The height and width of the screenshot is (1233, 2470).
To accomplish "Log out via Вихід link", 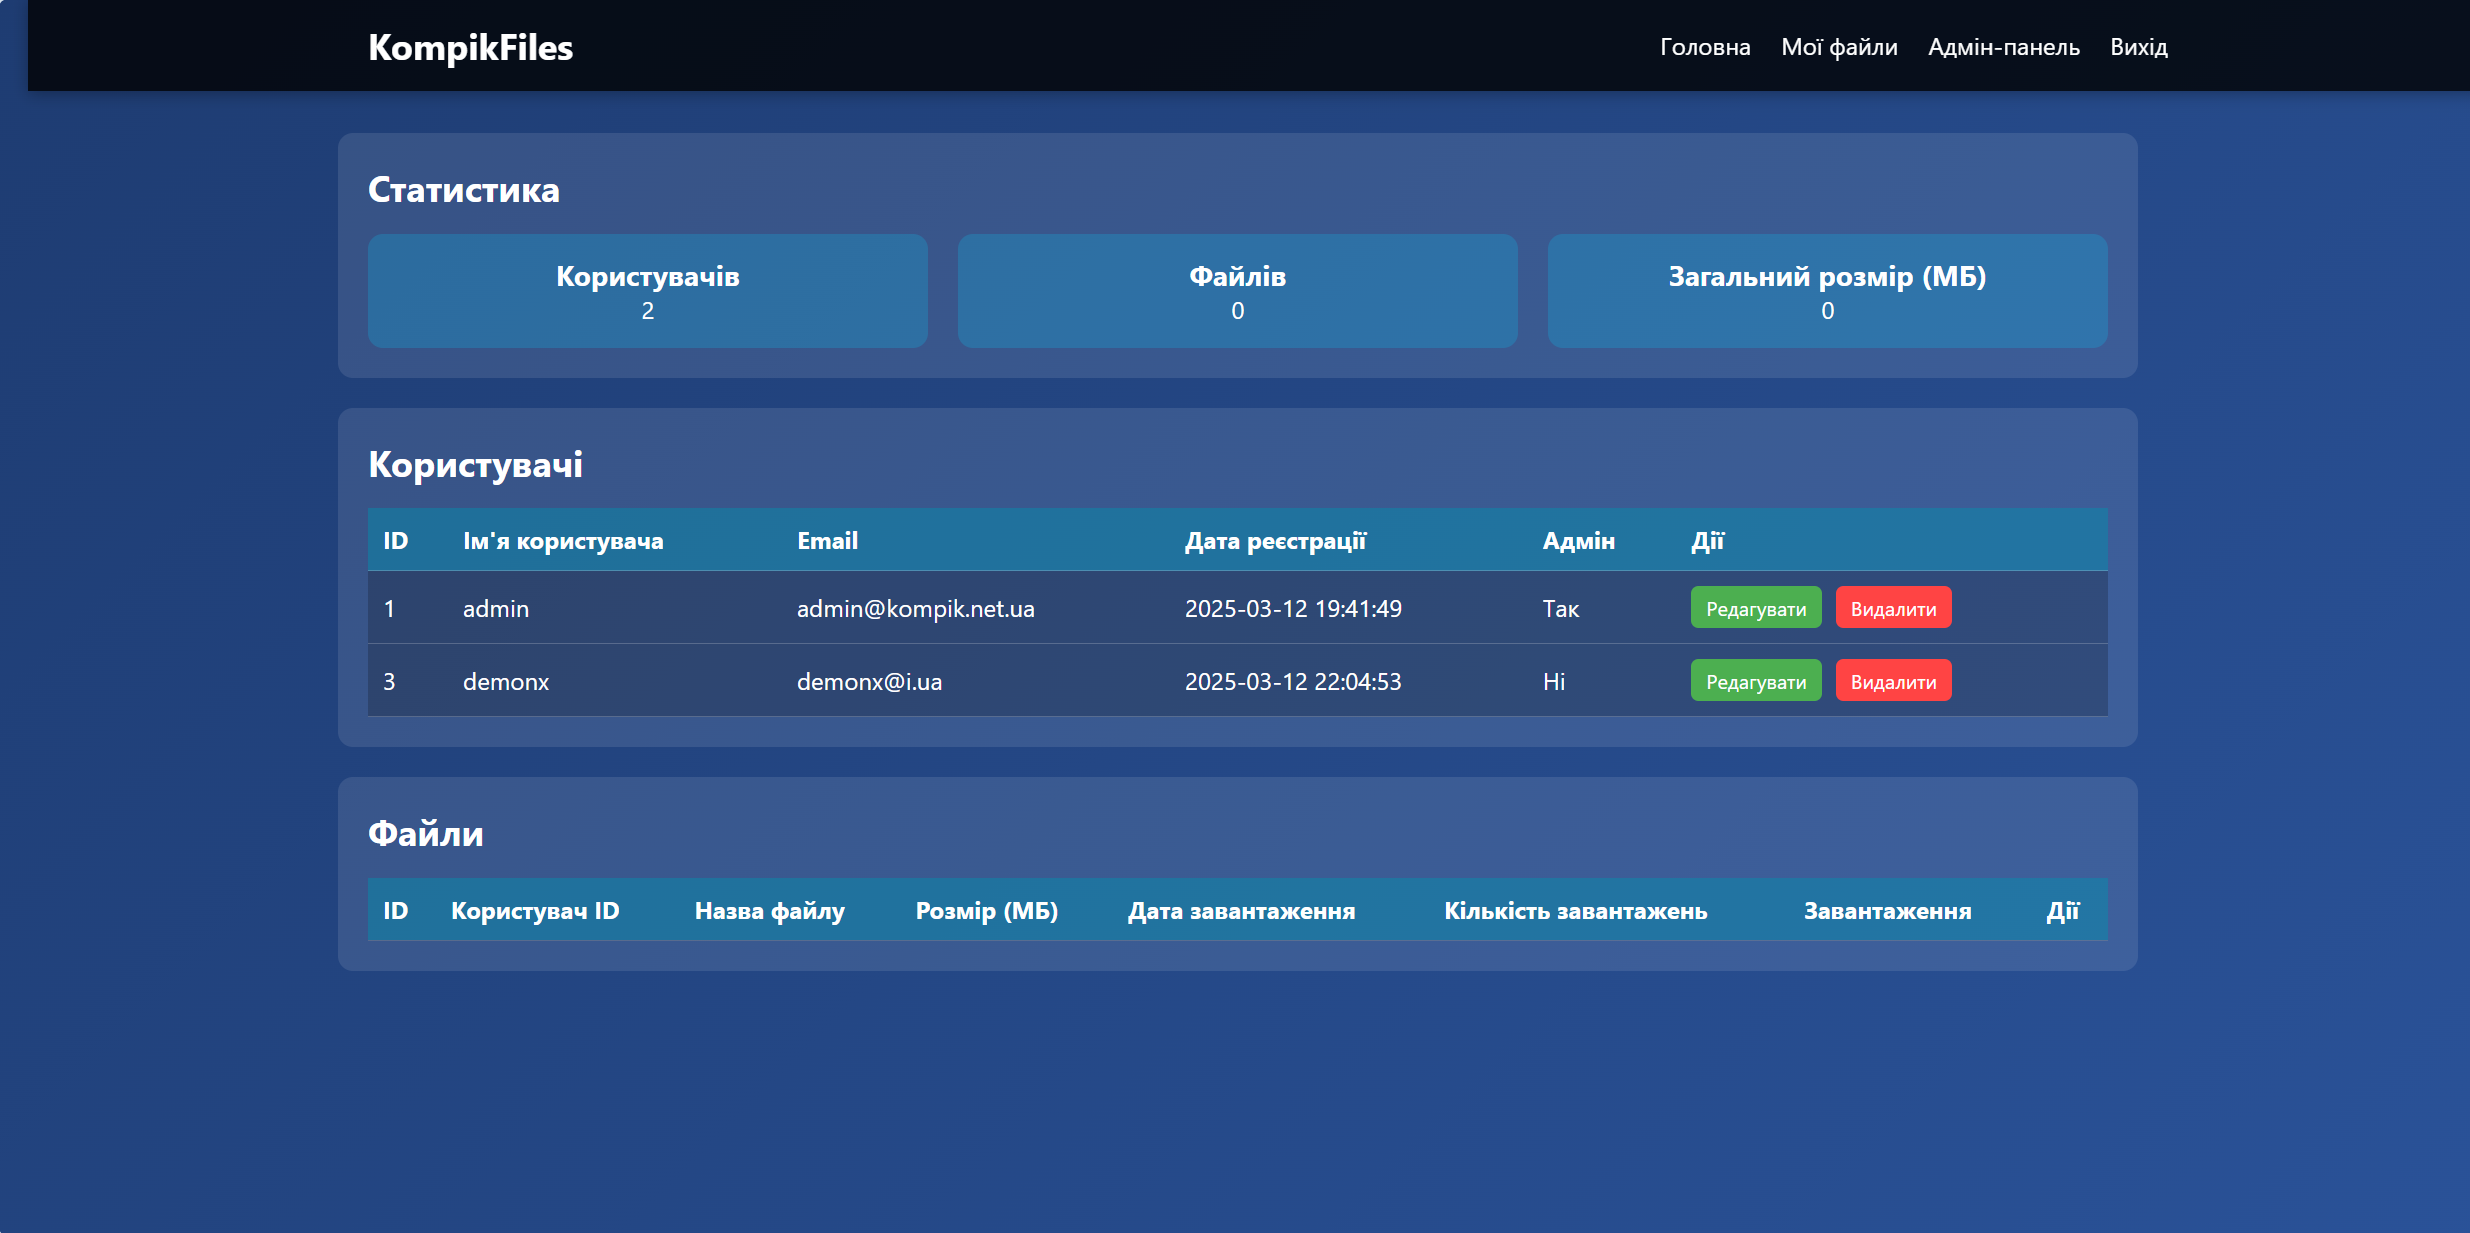I will (x=2138, y=47).
